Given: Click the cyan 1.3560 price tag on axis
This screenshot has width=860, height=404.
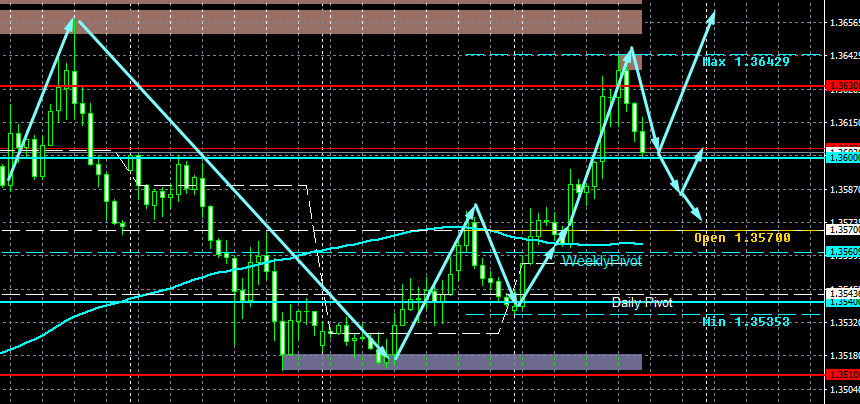Looking at the screenshot, I should [x=843, y=252].
